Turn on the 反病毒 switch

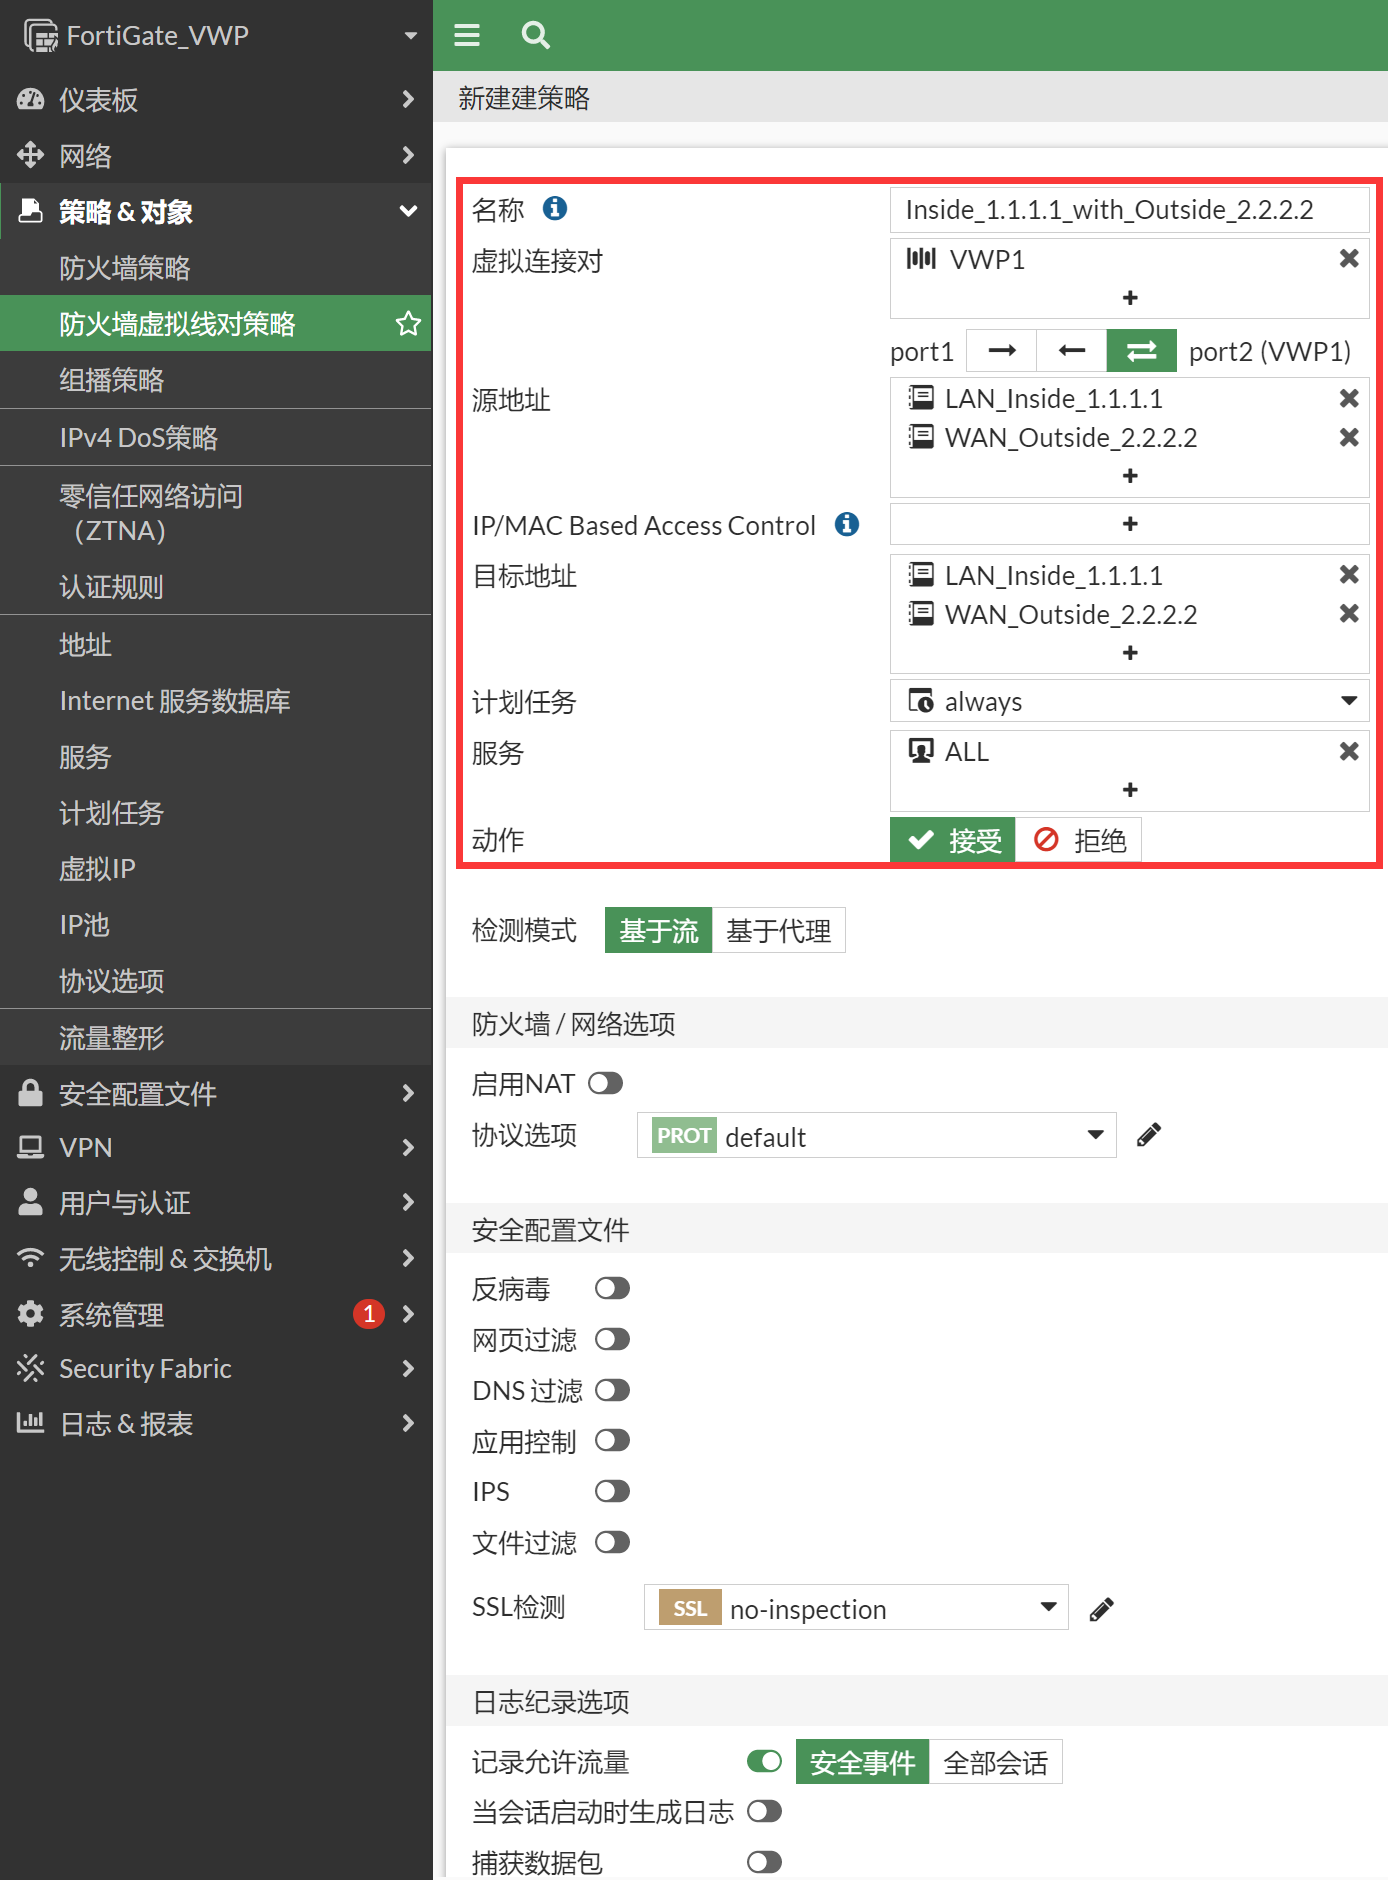(612, 1289)
